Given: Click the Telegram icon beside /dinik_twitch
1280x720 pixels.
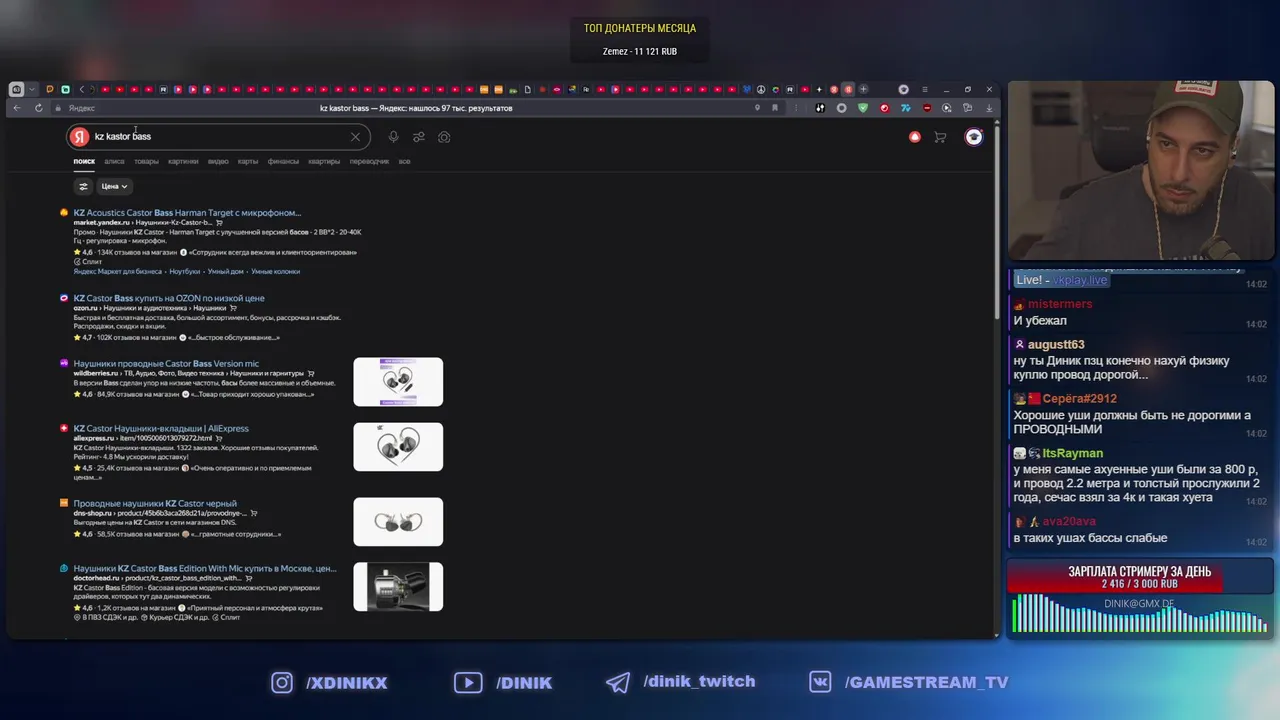Looking at the screenshot, I should pos(618,682).
